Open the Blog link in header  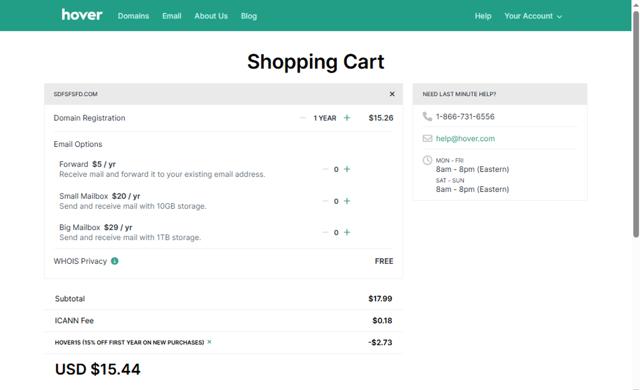249,16
